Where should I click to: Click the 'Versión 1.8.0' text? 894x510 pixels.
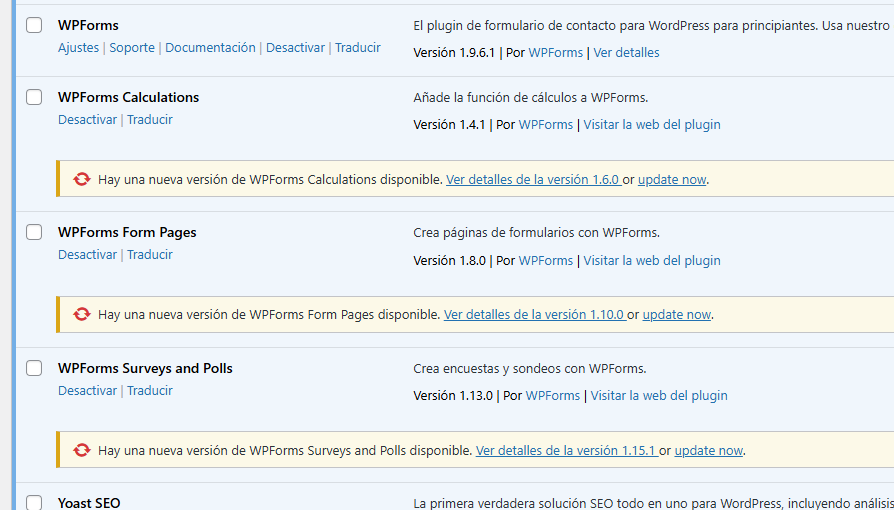[449, 260]
